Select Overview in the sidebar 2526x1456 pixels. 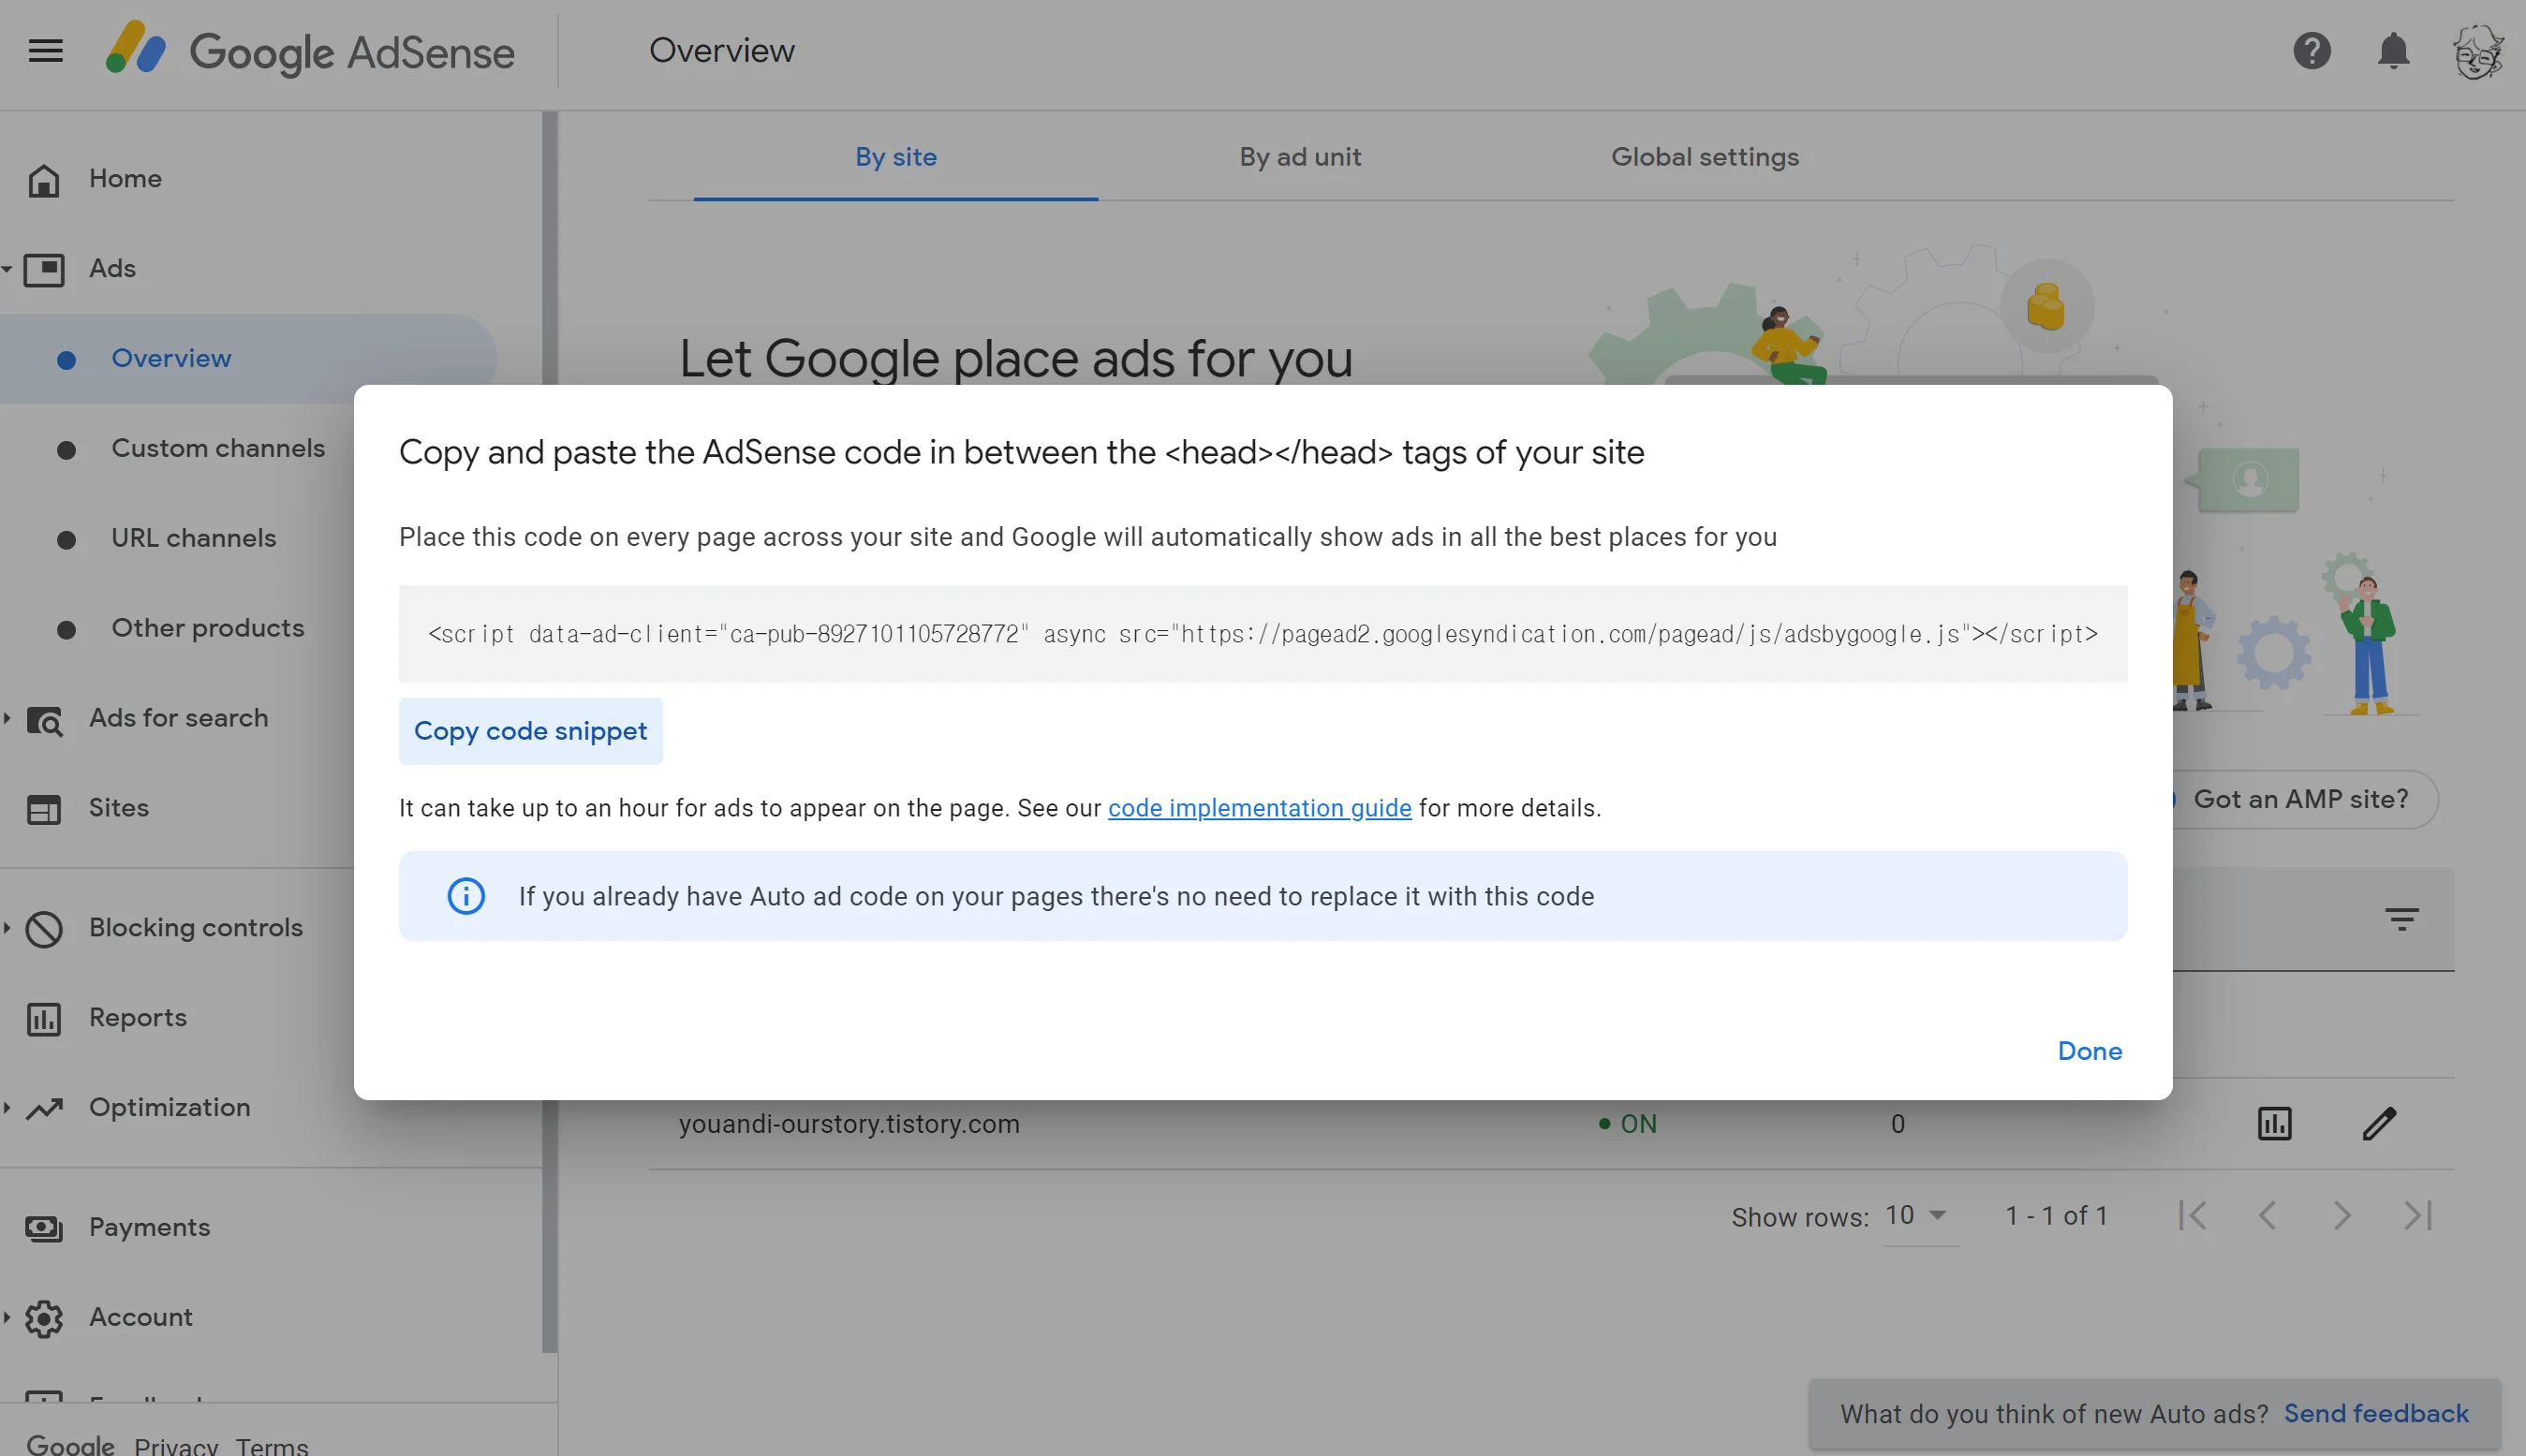(x=247, y=358)
